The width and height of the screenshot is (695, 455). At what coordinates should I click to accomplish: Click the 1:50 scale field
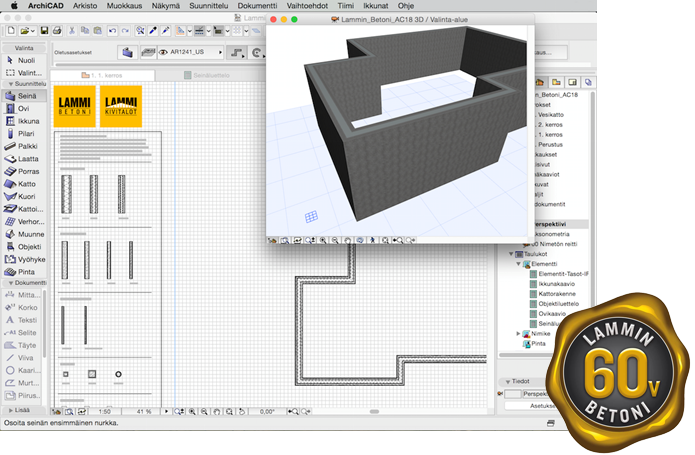105,412
